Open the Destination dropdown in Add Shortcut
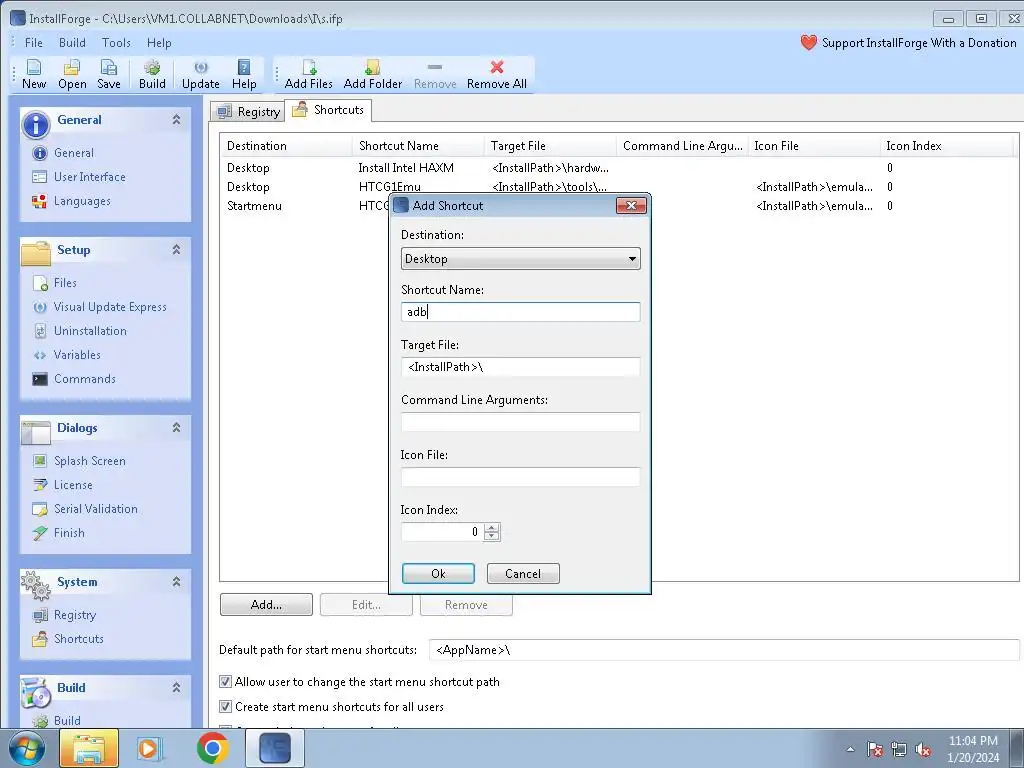 pyautogui.click(x=520, y=259)
